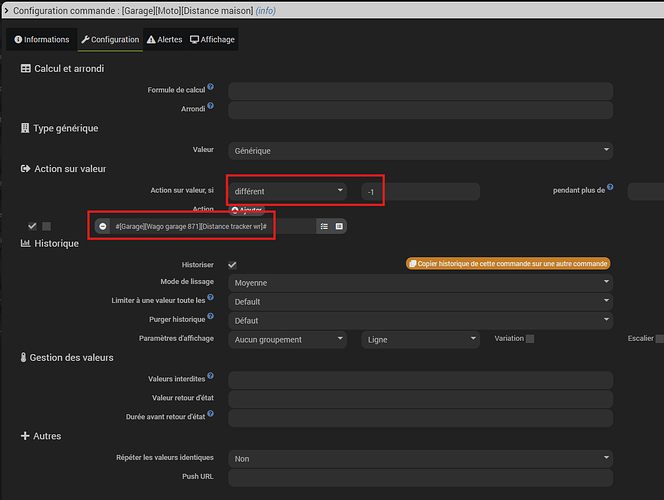
Task: Click Copier historique de cette commande button
Action: click(x=508, y=264)
